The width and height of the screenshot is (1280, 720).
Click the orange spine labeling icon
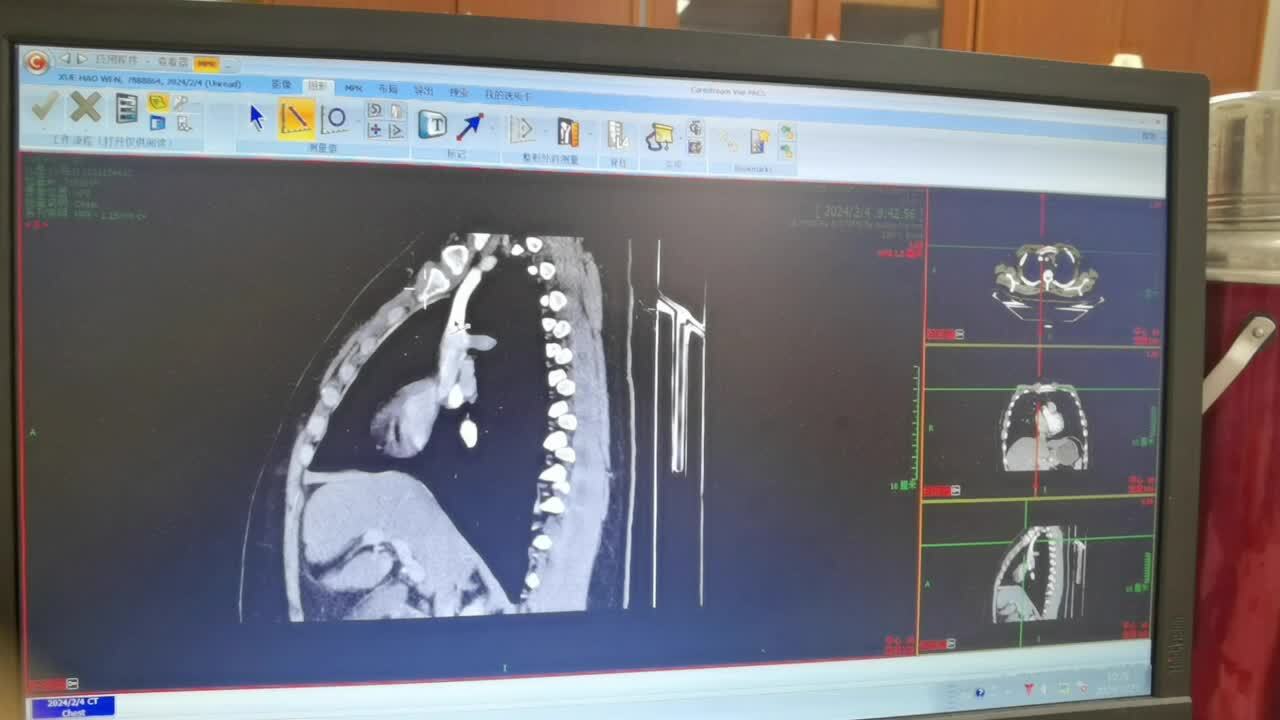(568, 132)
